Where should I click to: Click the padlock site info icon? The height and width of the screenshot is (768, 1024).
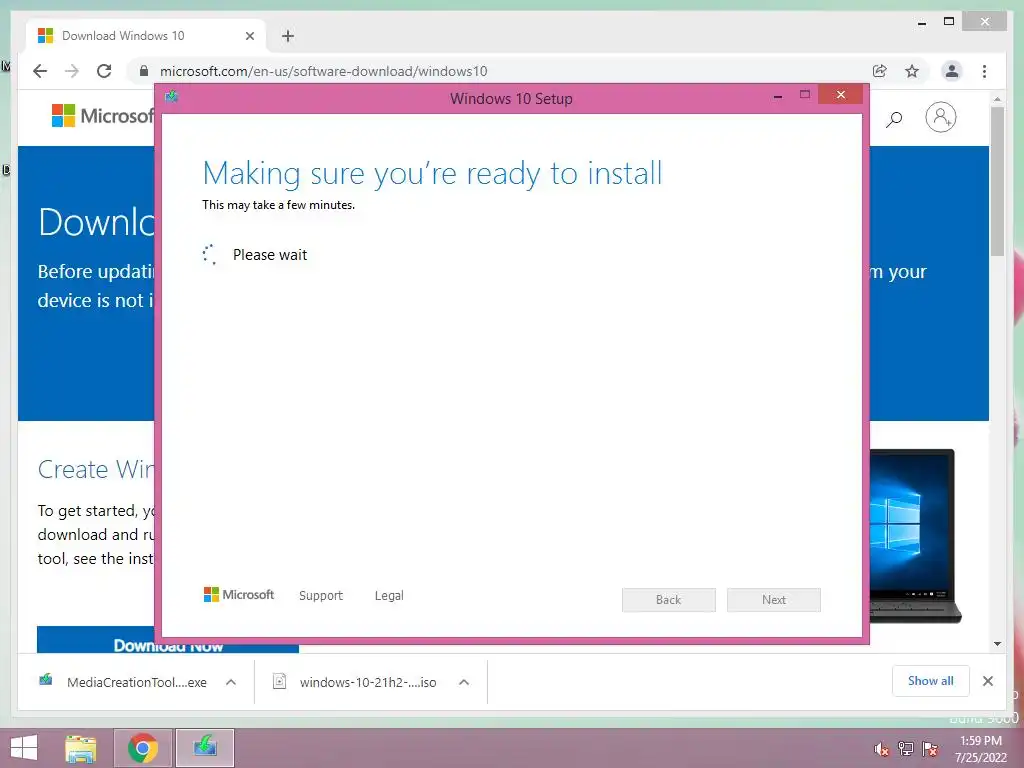[x=144, y=71]
